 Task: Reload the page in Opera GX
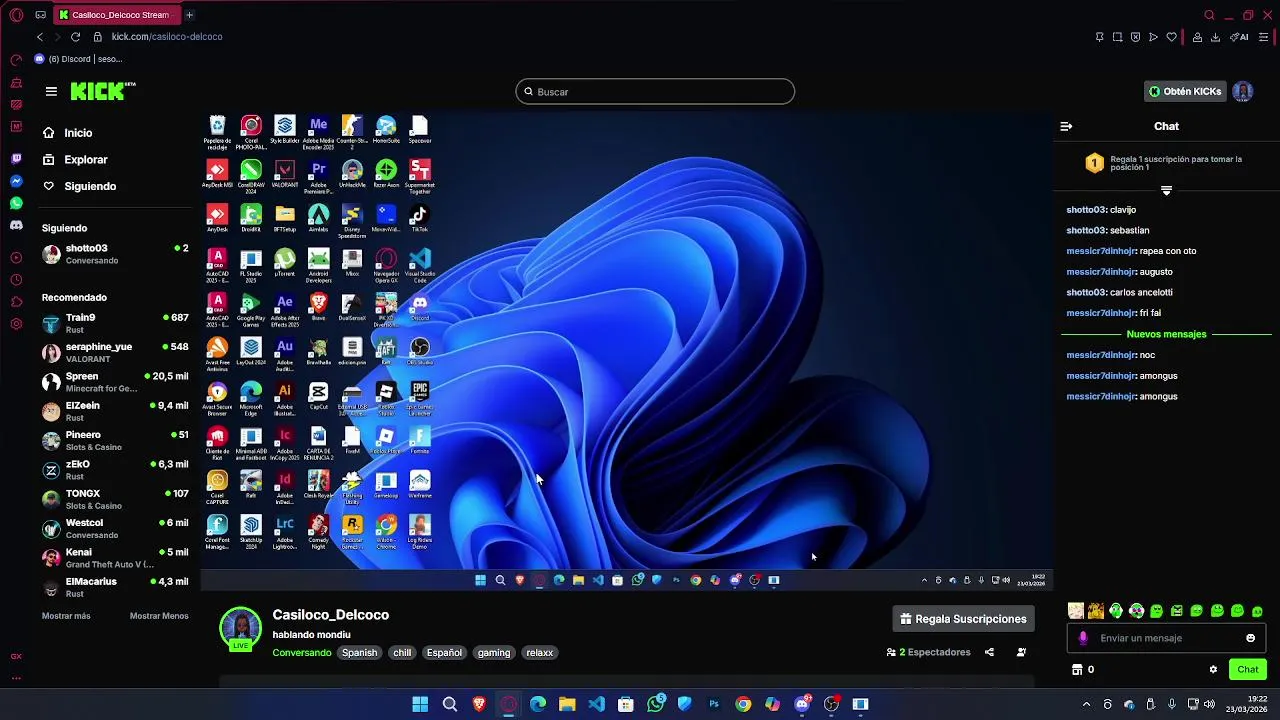click(x=75, y=37)
